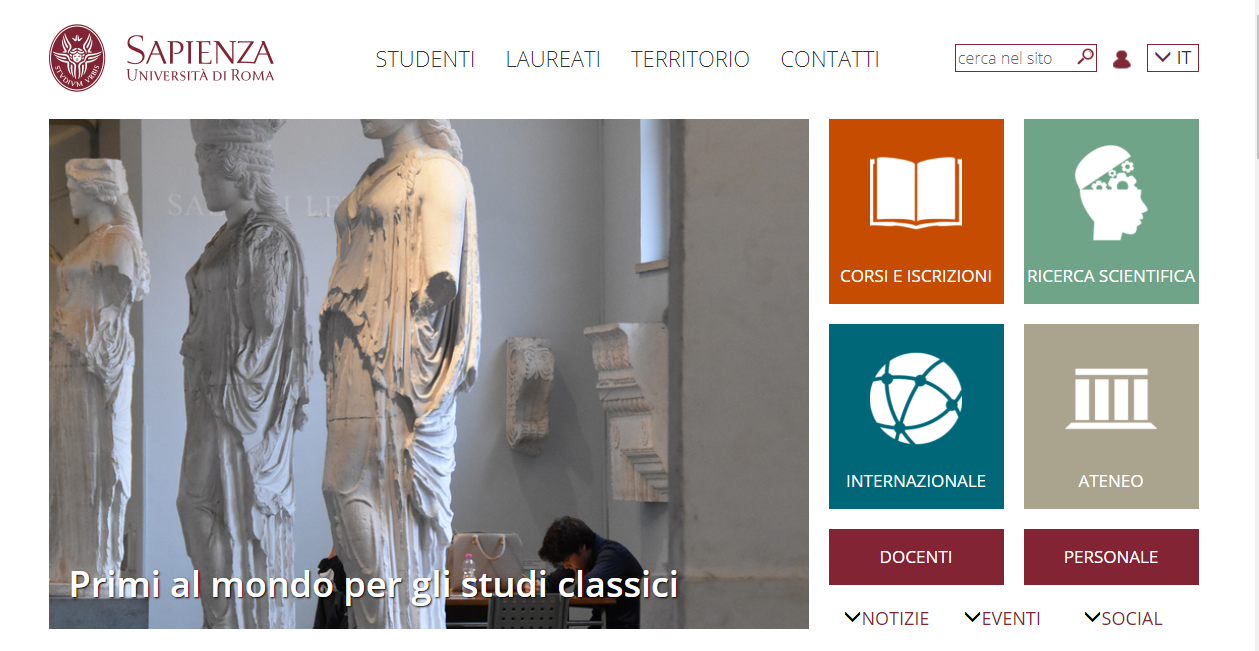Click the columns temple icon
1259x651 pixels.
point(1111,398)
